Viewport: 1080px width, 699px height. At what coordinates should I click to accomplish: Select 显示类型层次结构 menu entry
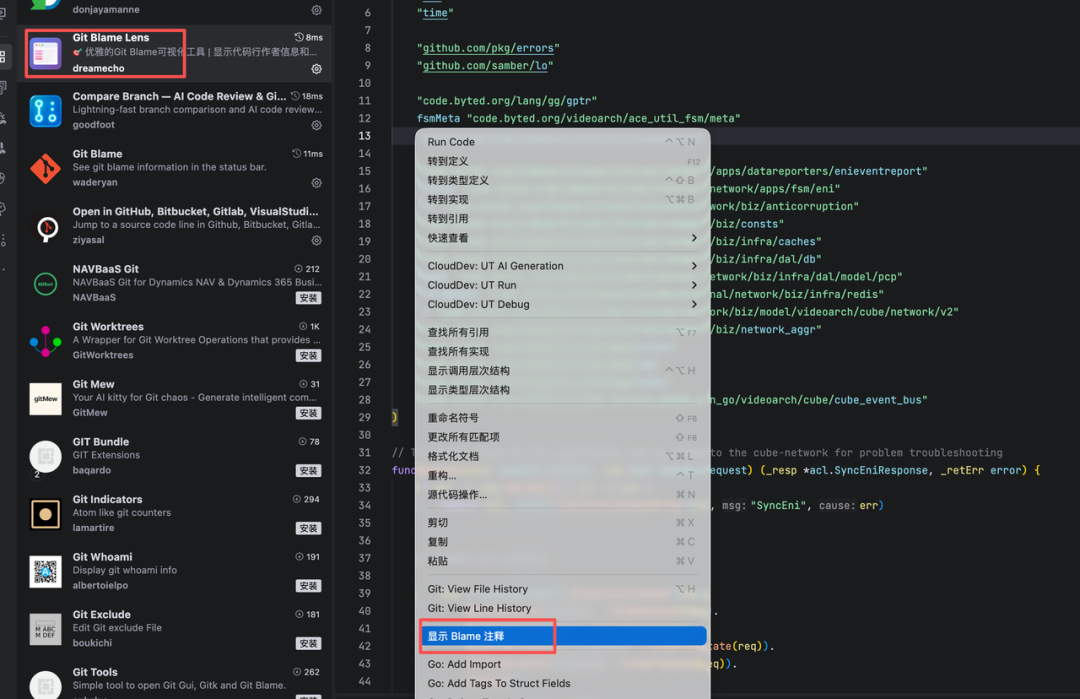pyautogui.click(x=563, y=390)
